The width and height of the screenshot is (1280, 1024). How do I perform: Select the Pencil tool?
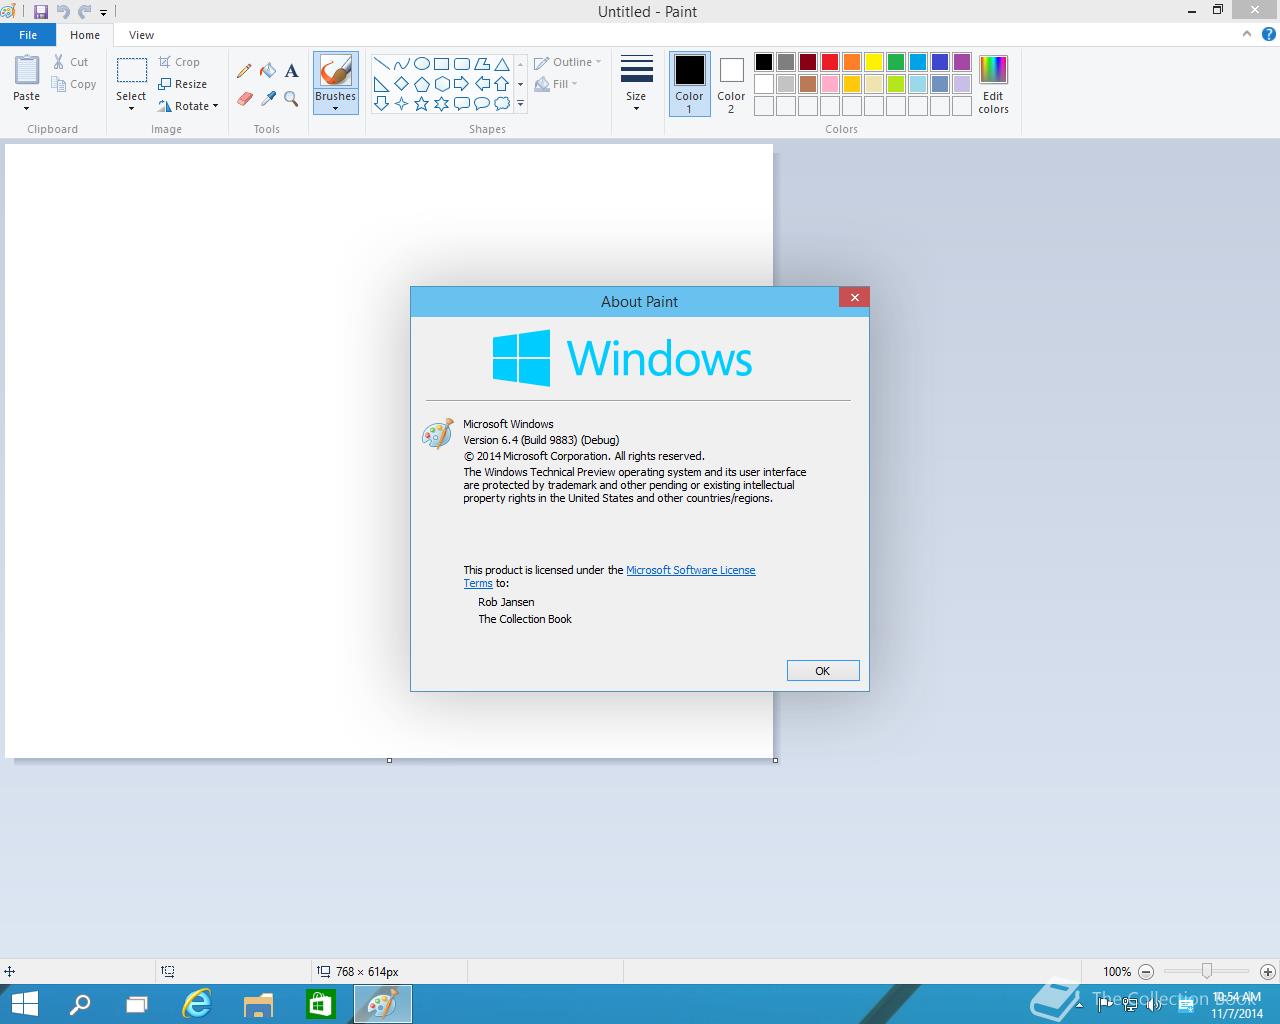pos(244,71)
